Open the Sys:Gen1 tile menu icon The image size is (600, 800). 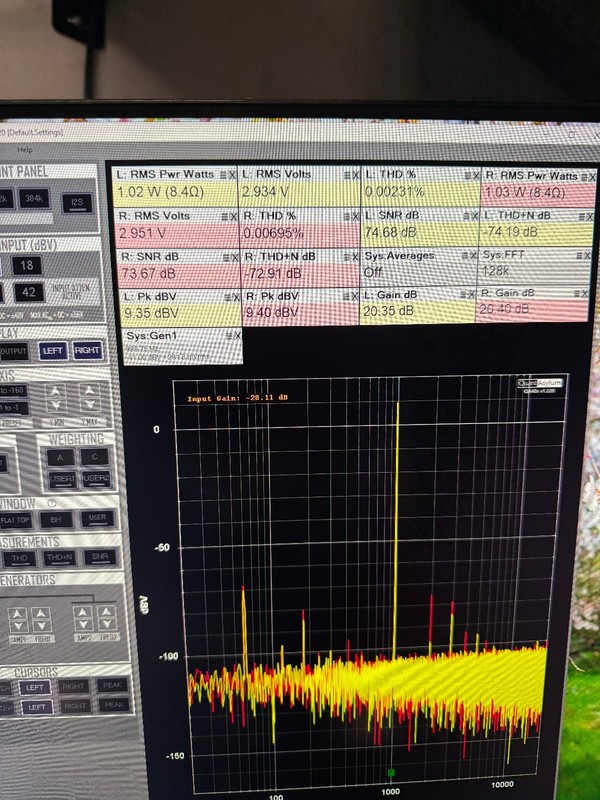coord(229,335)
